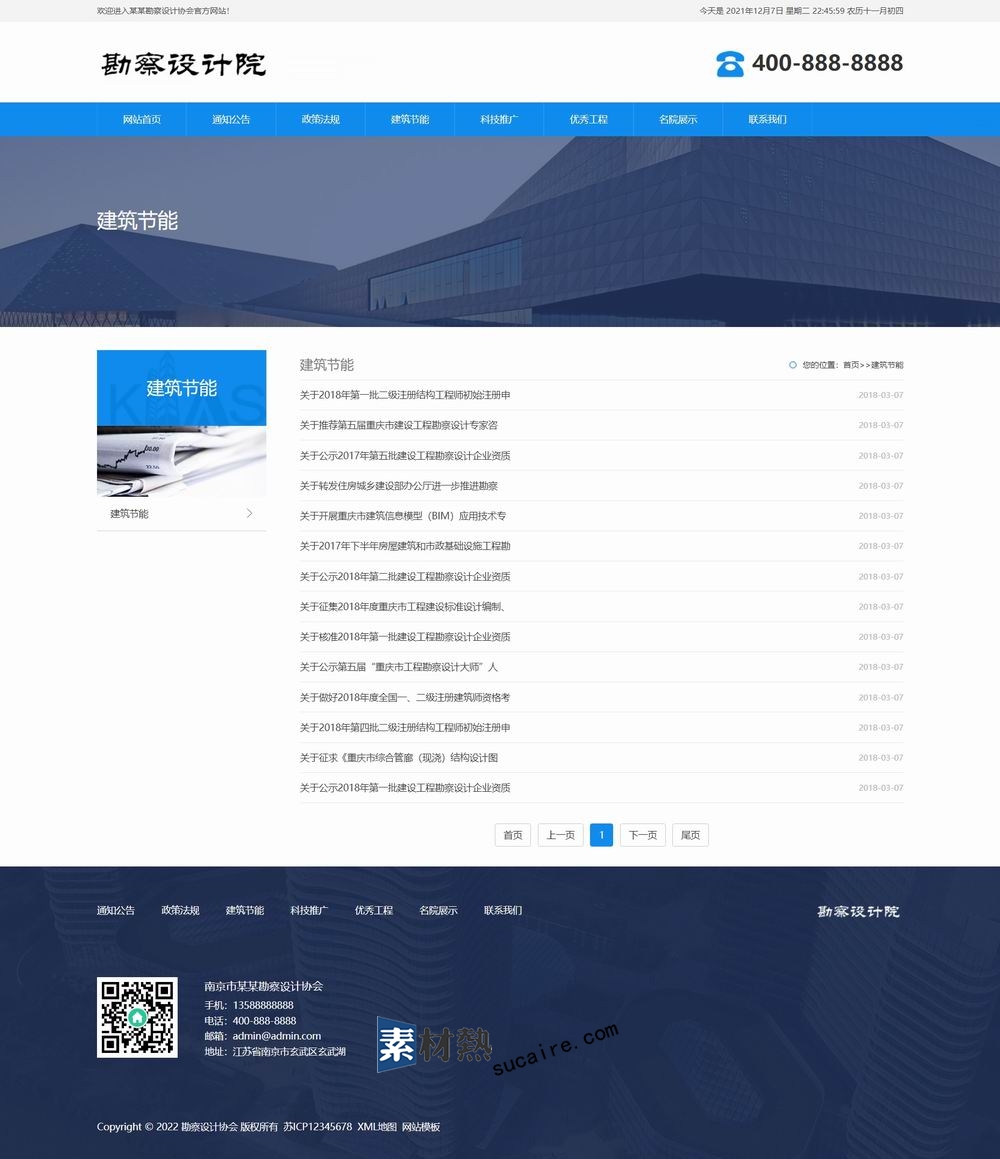Click the footer 勘察设计院 logo
Viewport: 1000px width, 1159px height.
[858, 911]
